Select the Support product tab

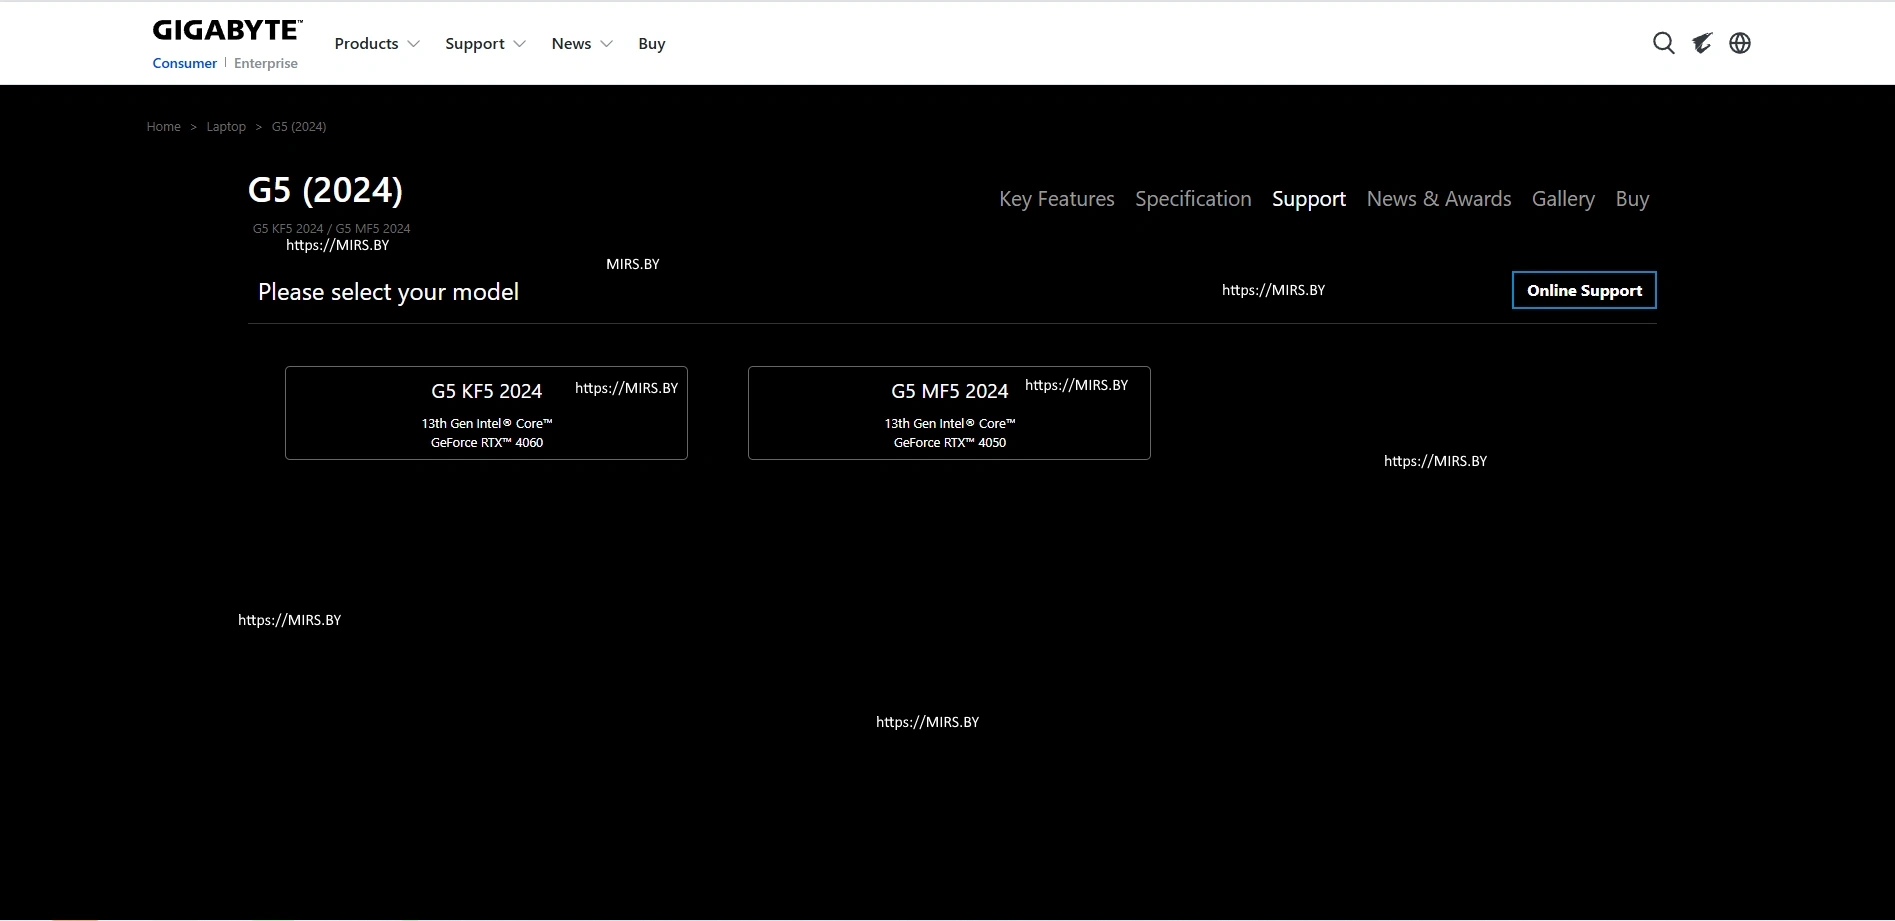[x=1309, y=199]
